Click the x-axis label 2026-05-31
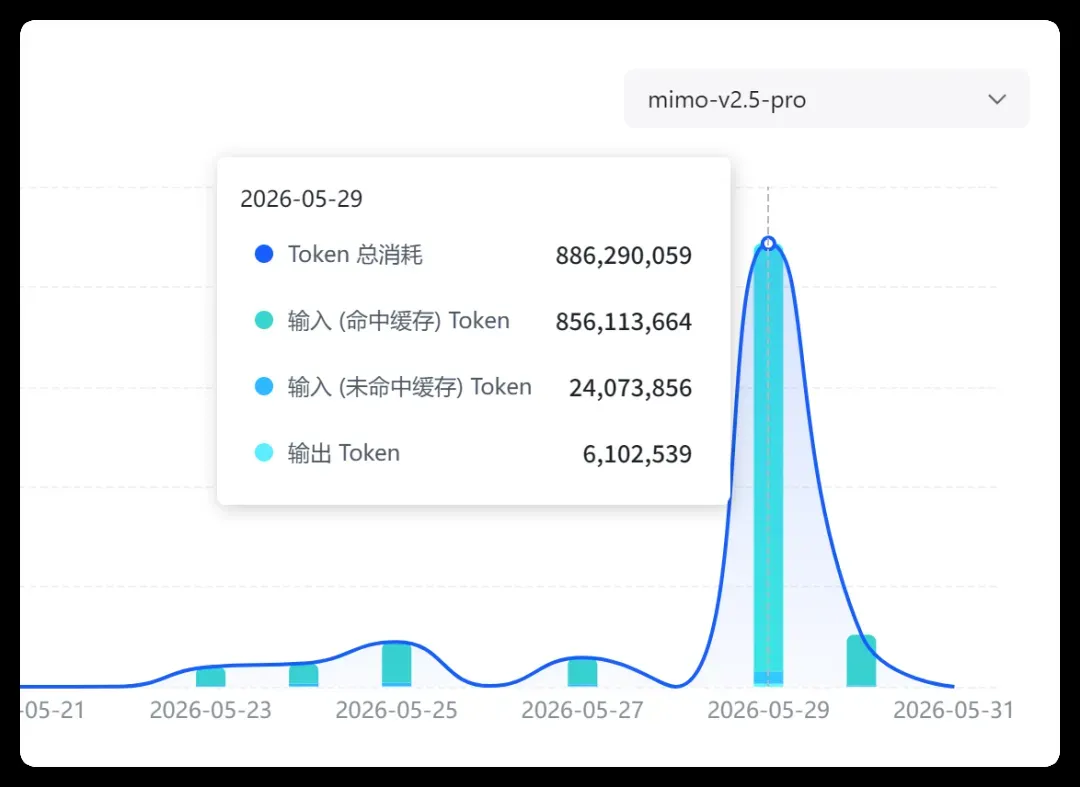This screenshot has width=1080, height=787. coord(954,710)
